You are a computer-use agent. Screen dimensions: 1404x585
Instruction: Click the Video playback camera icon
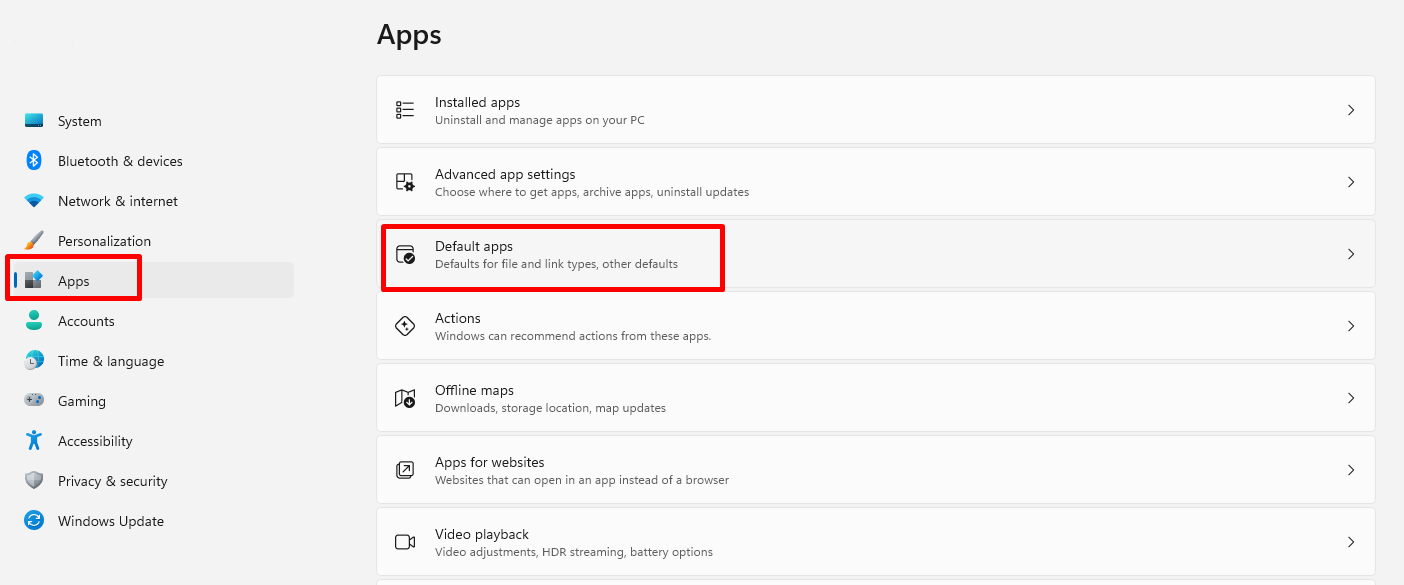click(405, 542)
